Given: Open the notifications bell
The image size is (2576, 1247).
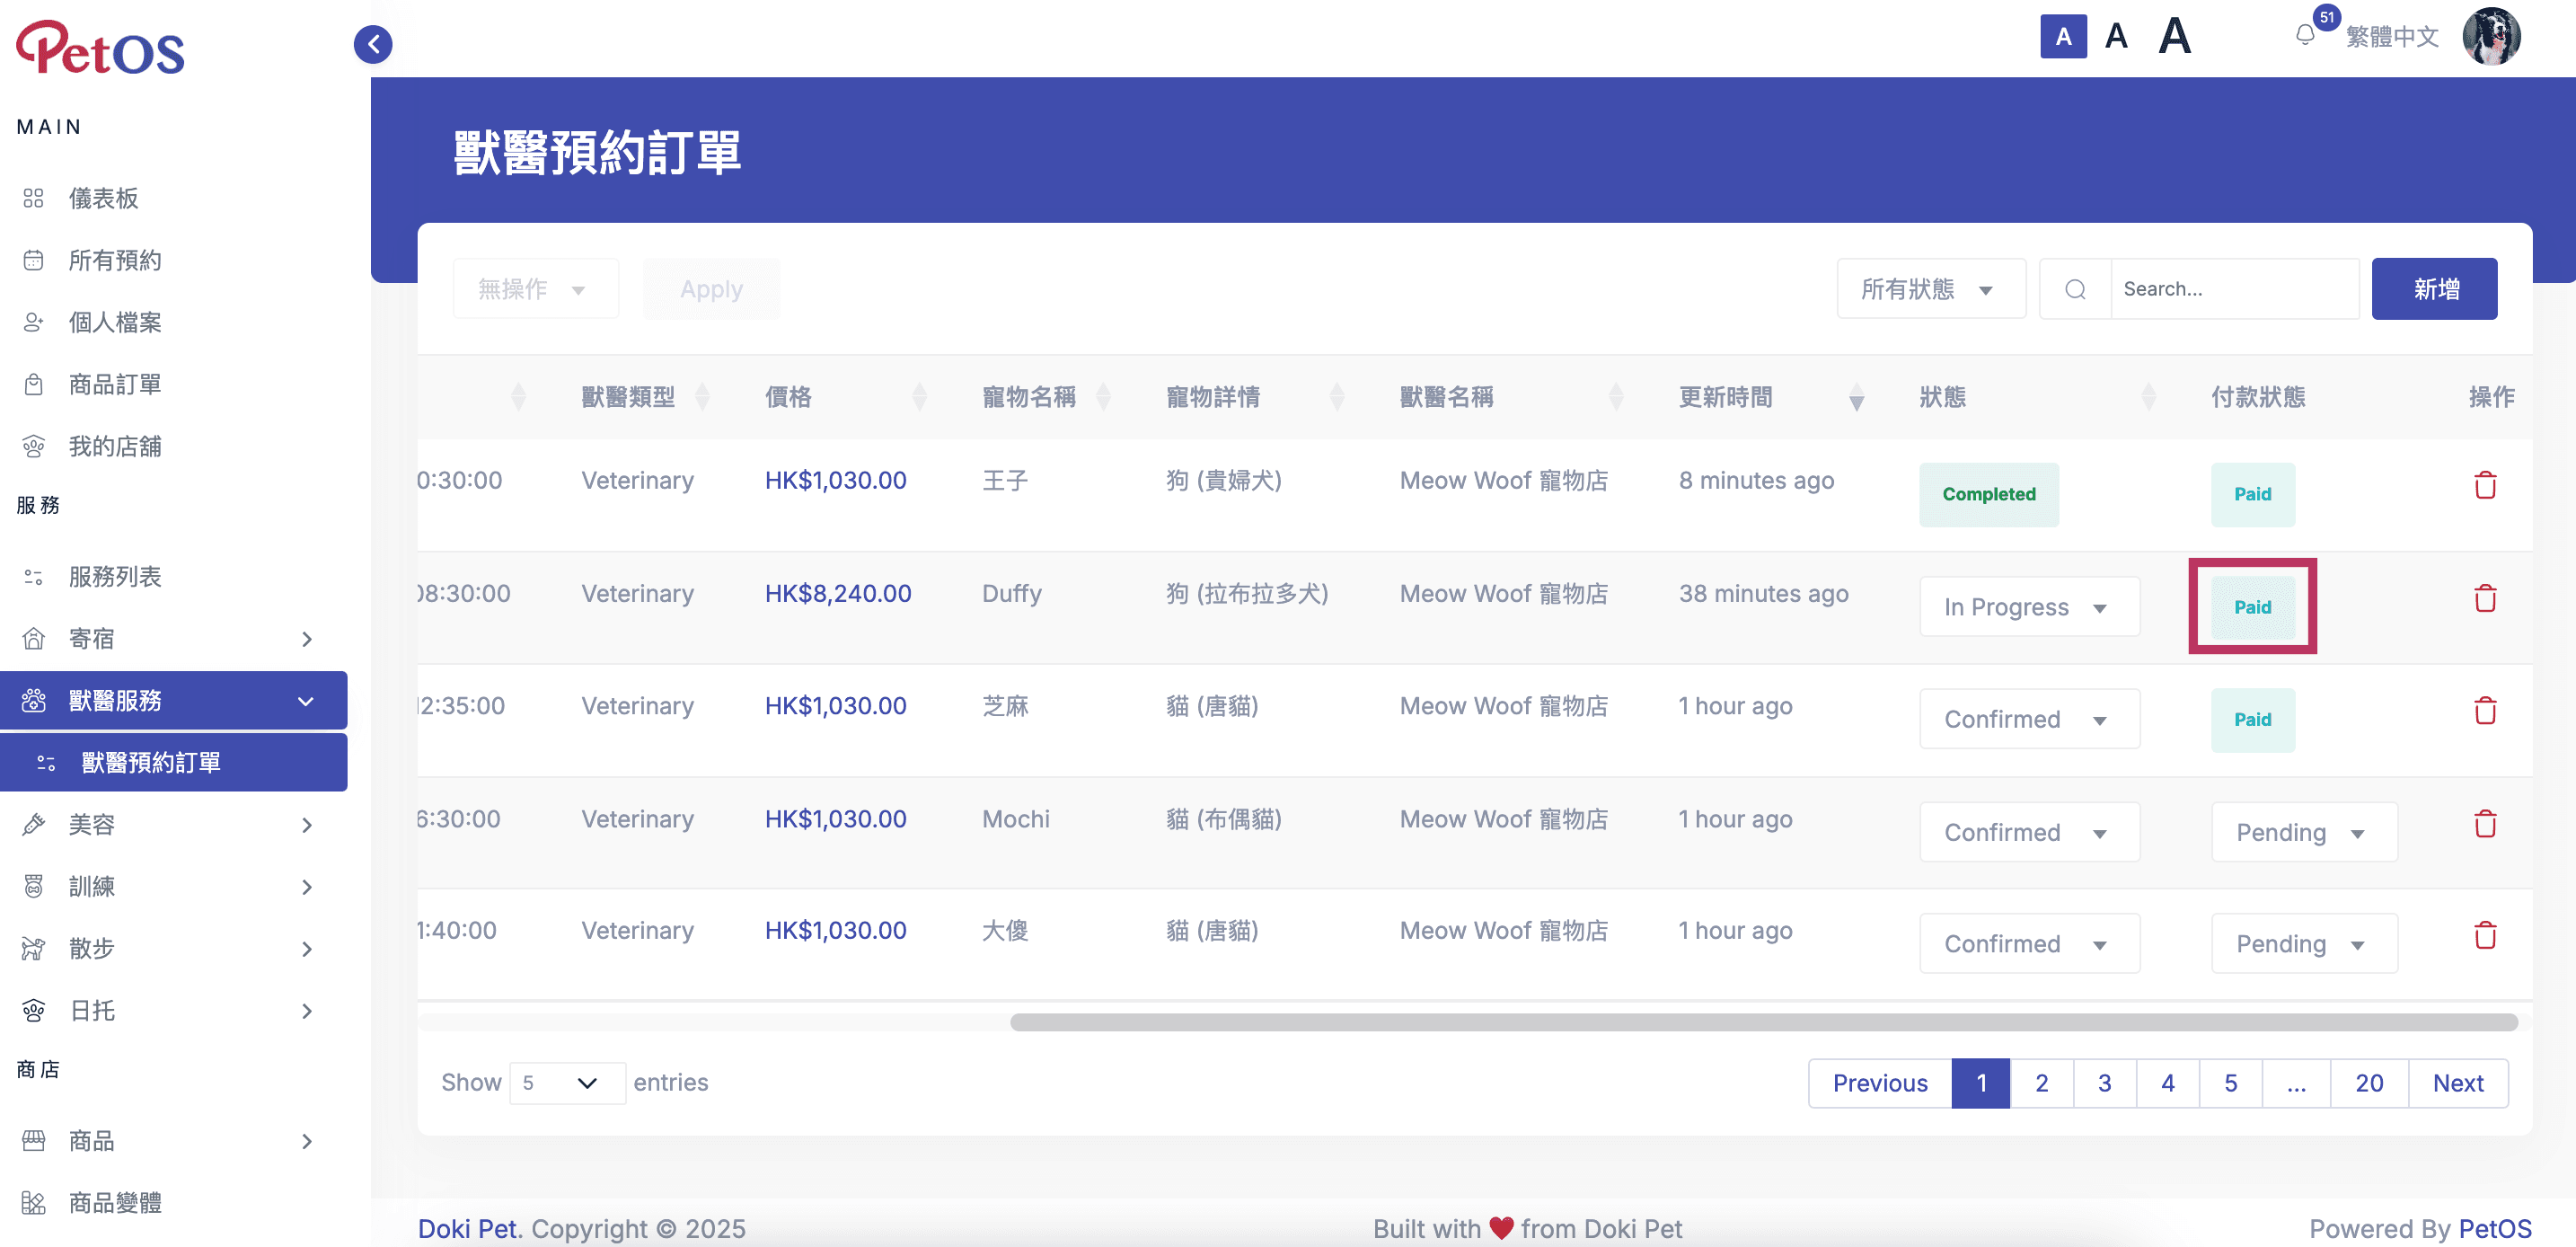Looking at the screenshot, I should pyautogui.click(x=2305, y=36).
